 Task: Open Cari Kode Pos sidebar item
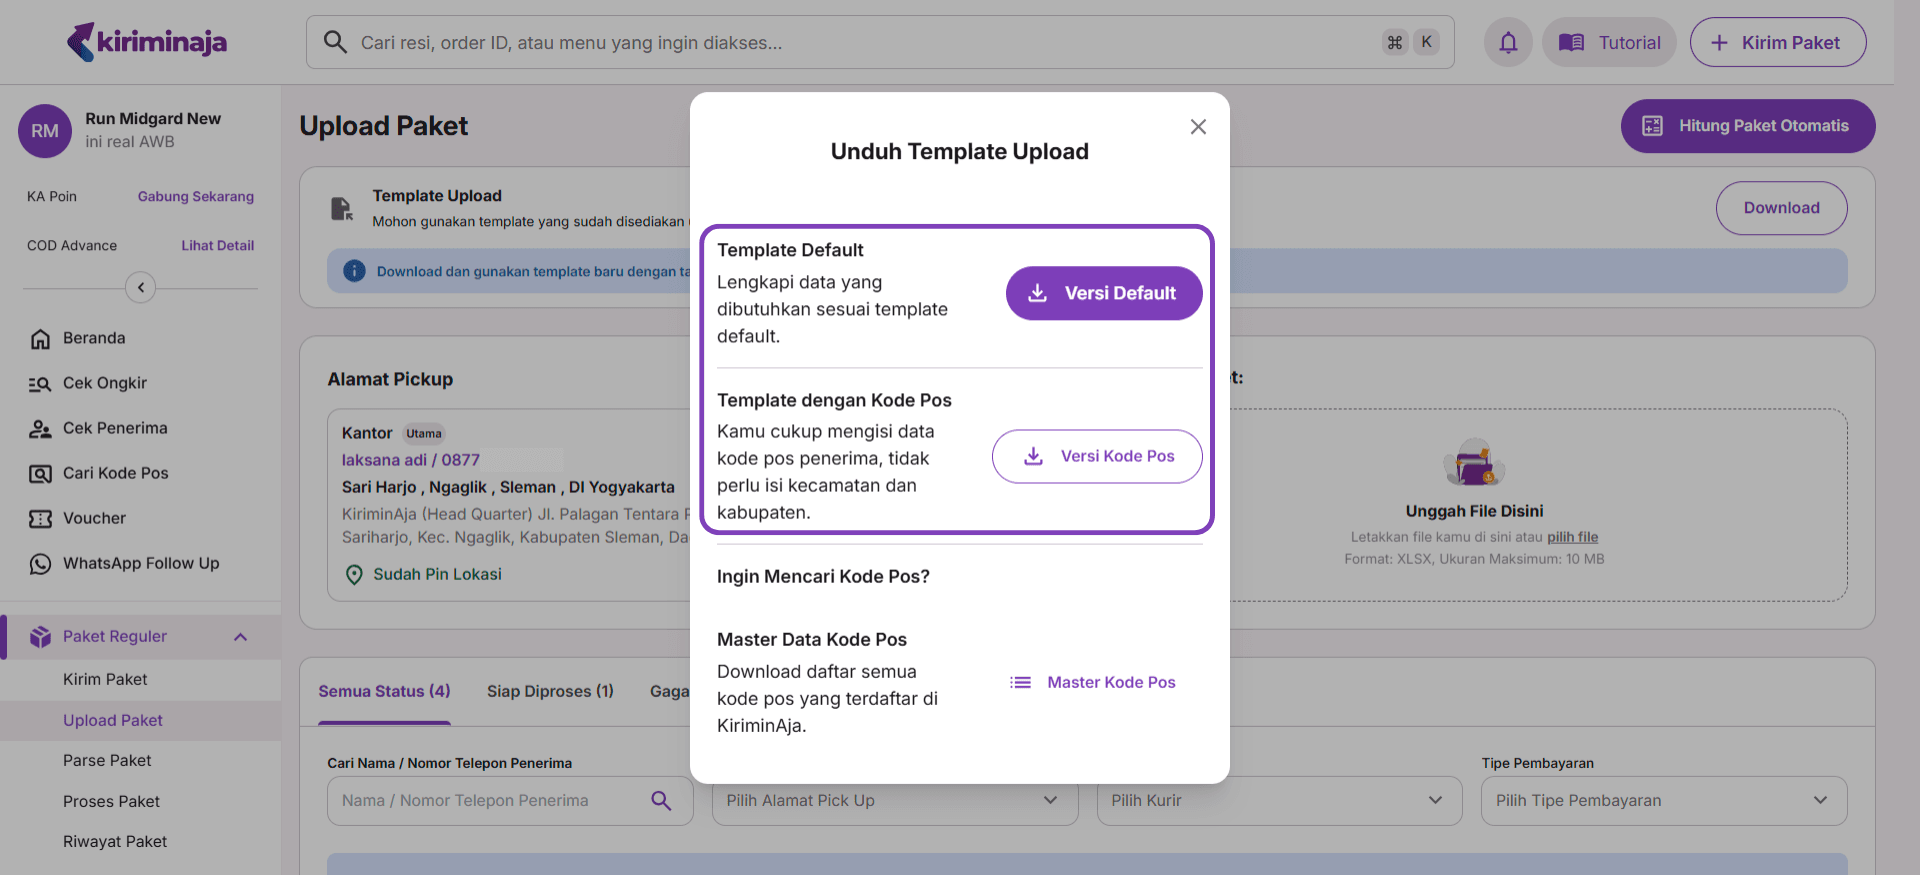pos(115,473)
